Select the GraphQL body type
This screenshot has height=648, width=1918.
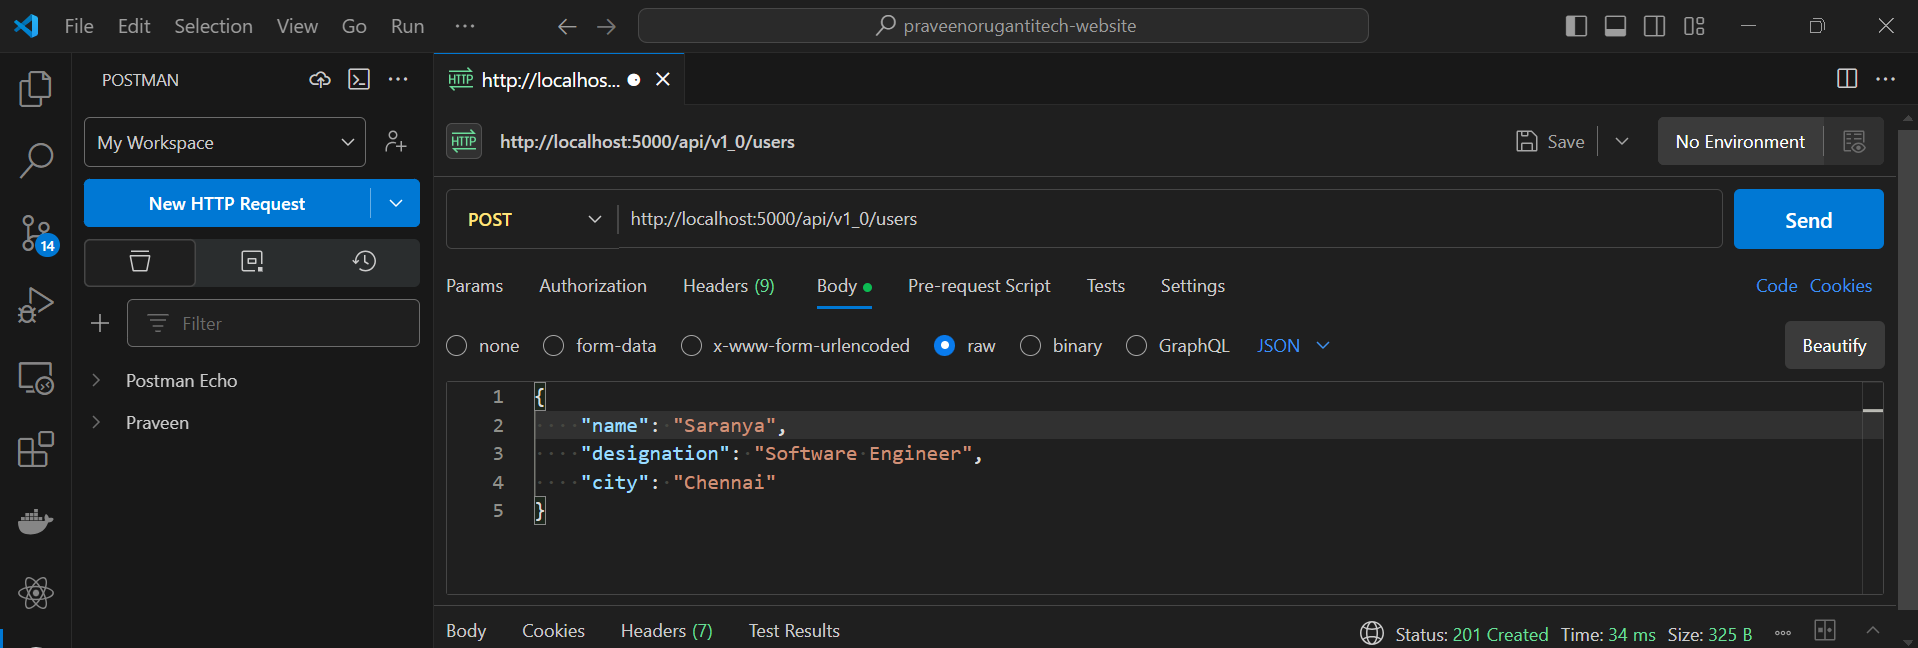coord(1136,346)
